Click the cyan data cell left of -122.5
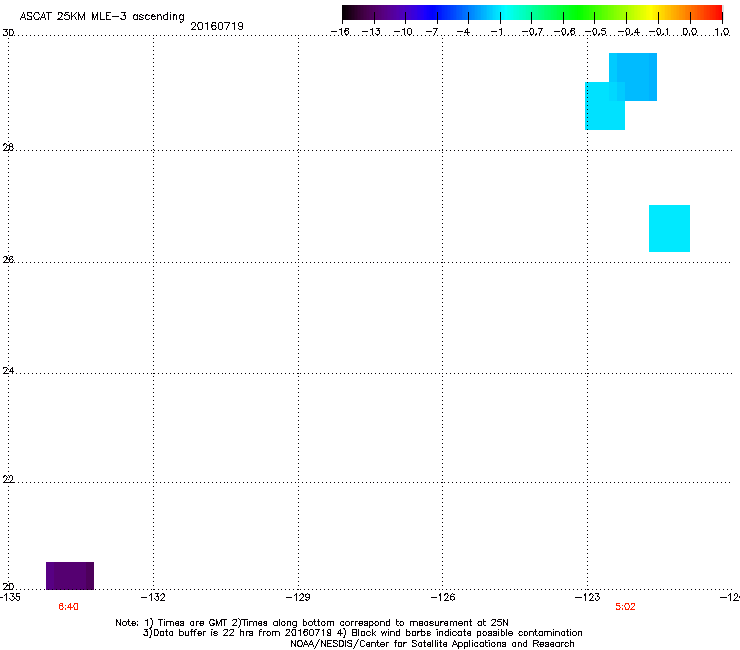The height and width of the screenshot is (650, 740). click(x=605, y=106)
